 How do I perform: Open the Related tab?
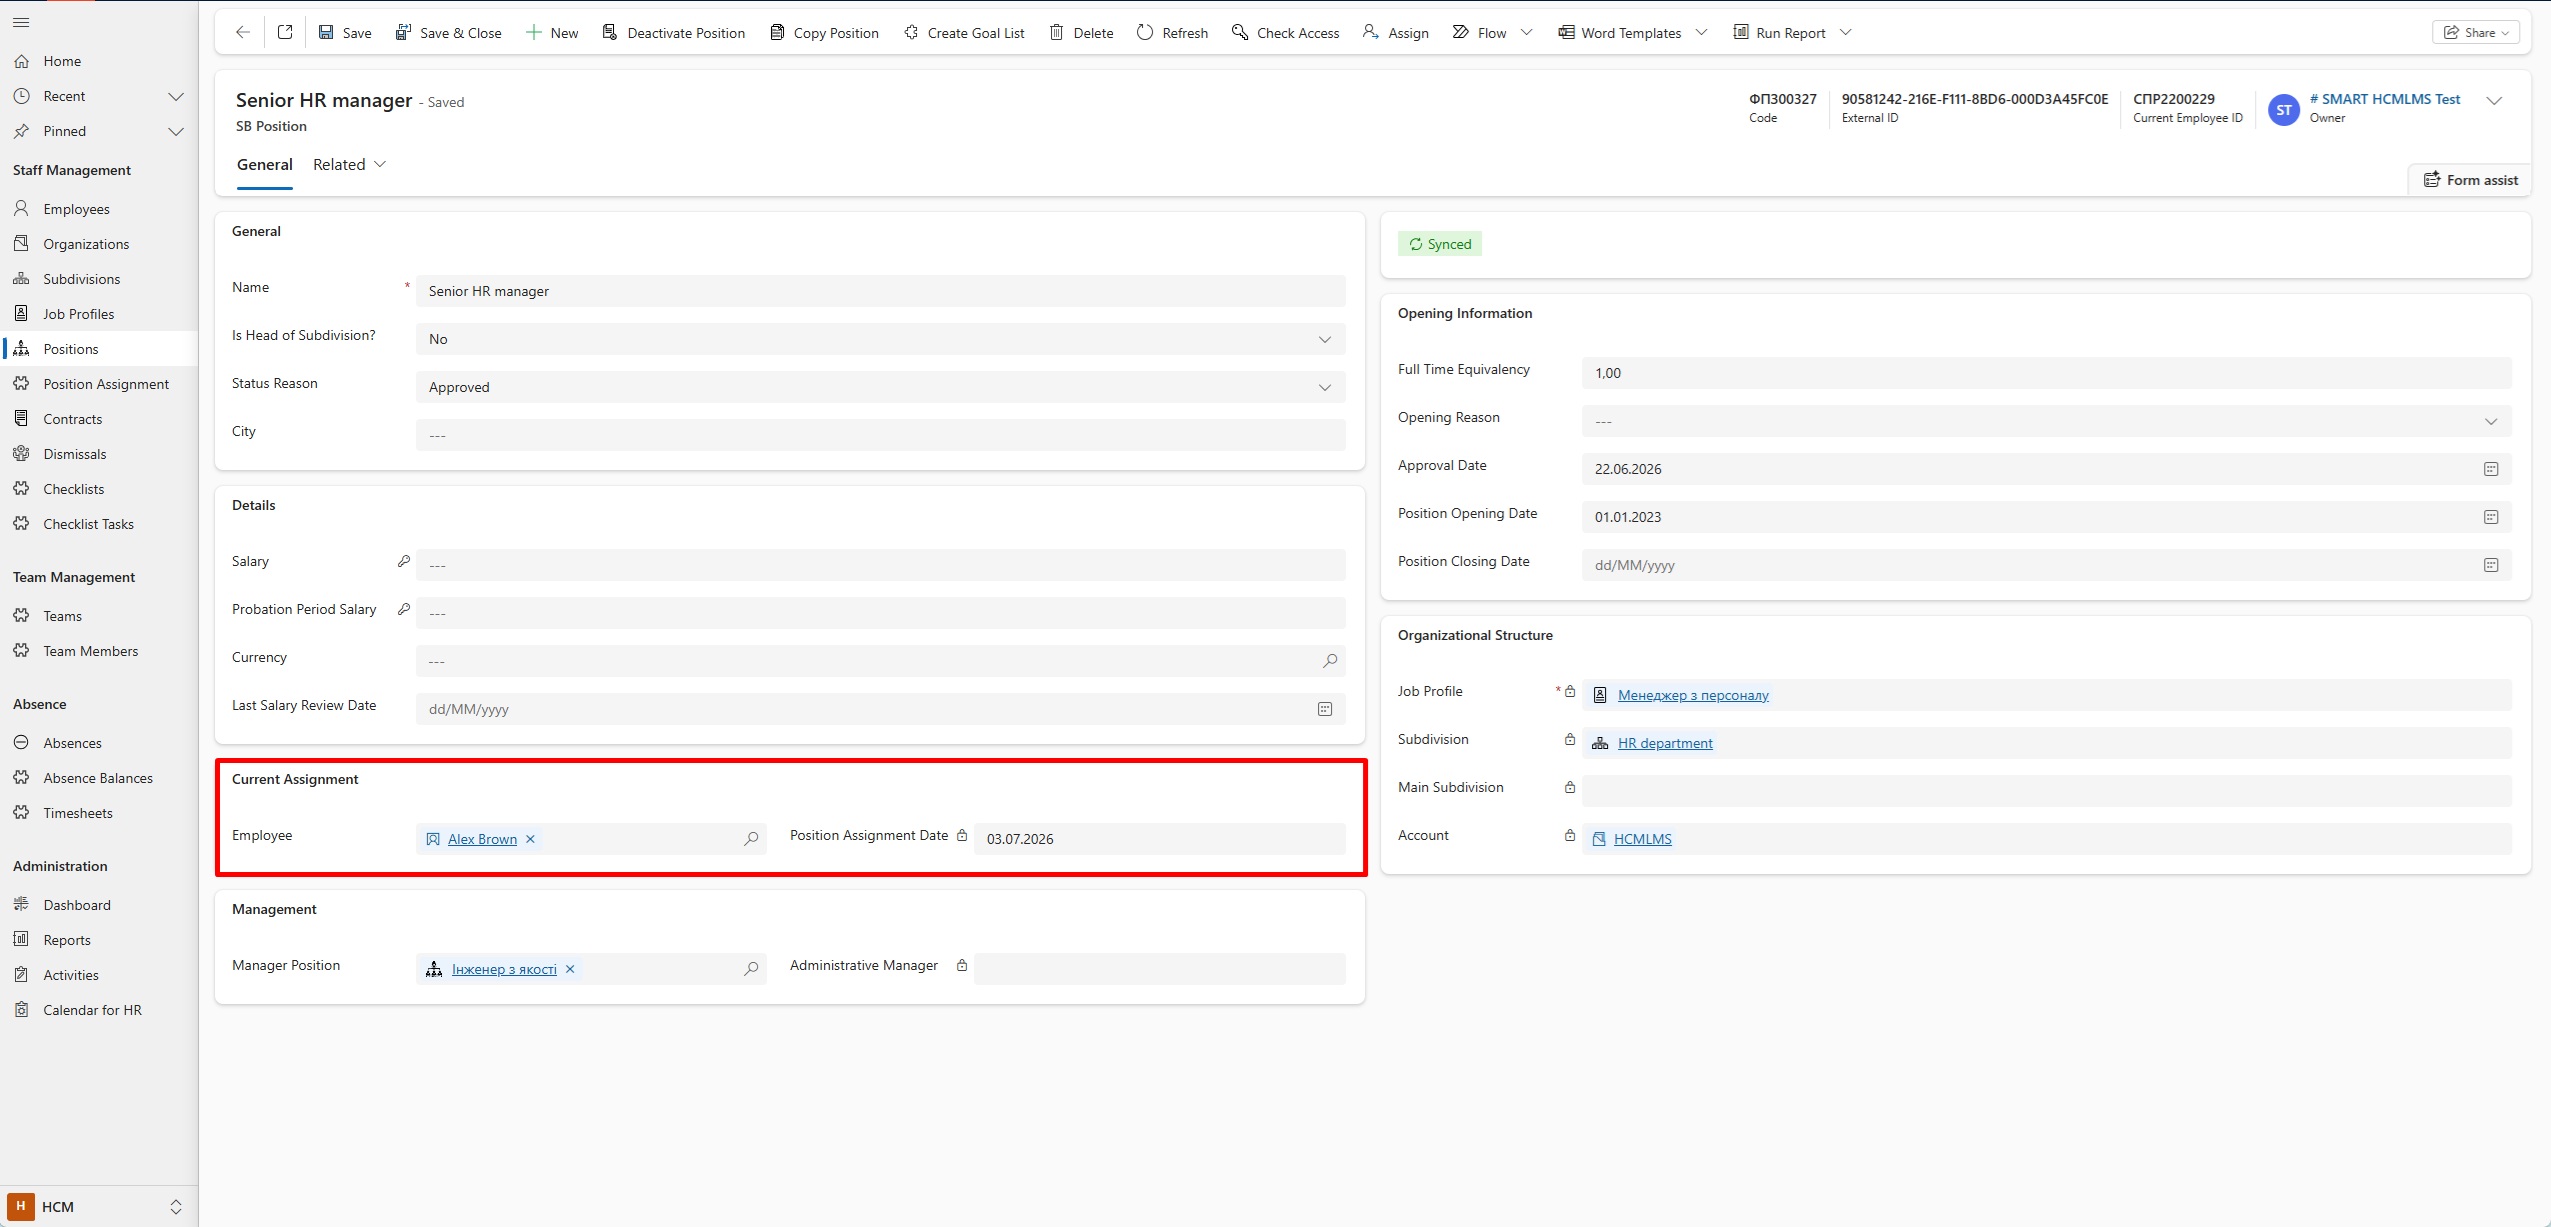point(349,165)
